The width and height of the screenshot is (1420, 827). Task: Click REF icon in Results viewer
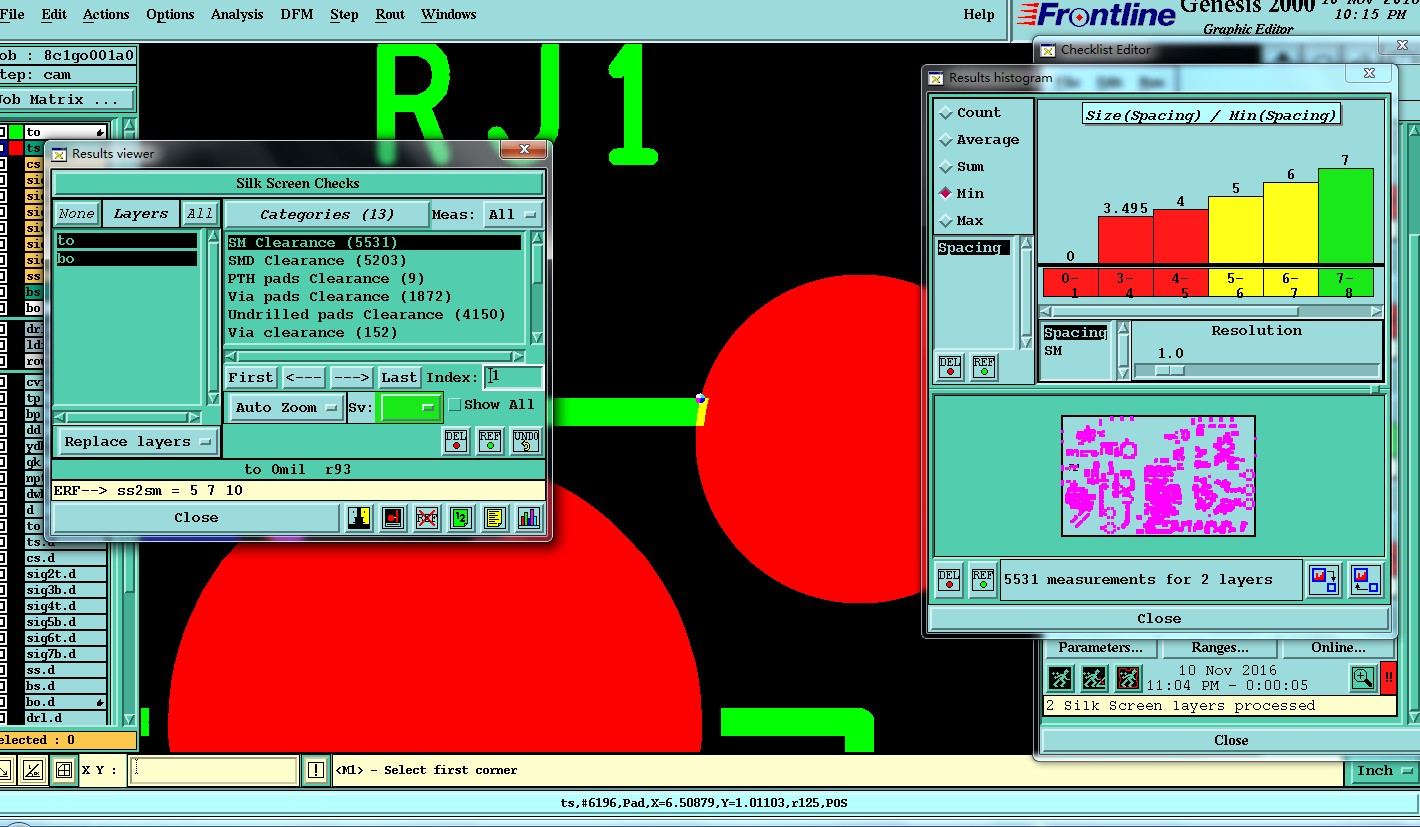pos(490,441)
